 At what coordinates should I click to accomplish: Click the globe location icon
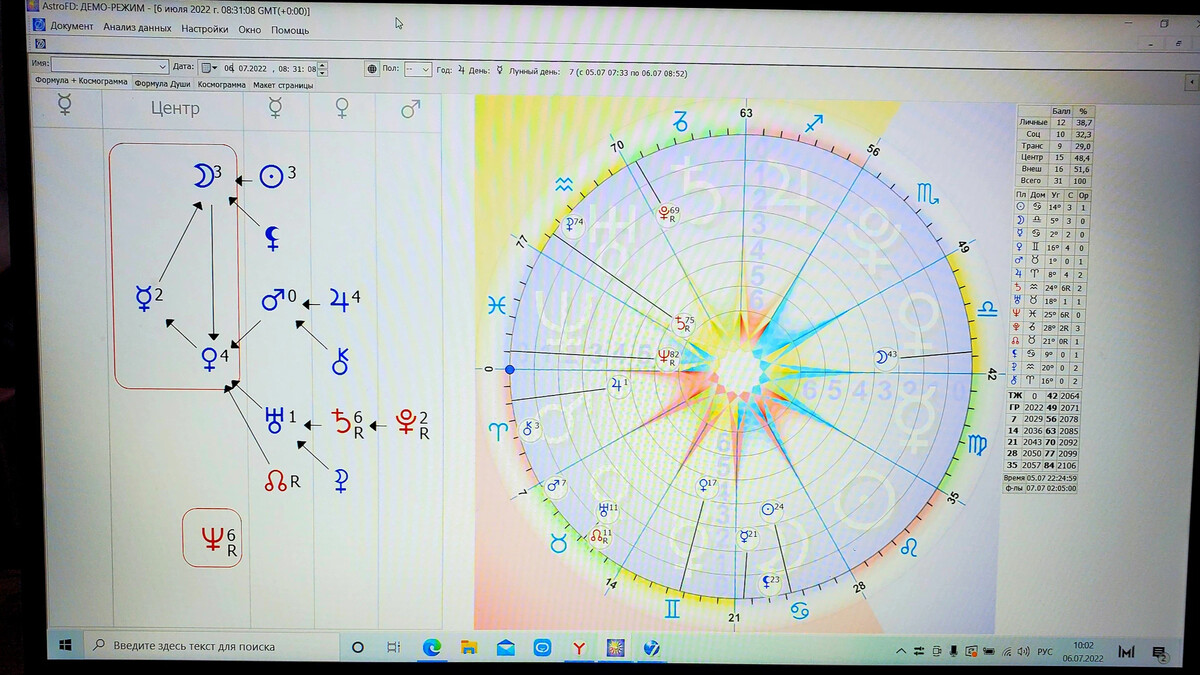[372, 69]
